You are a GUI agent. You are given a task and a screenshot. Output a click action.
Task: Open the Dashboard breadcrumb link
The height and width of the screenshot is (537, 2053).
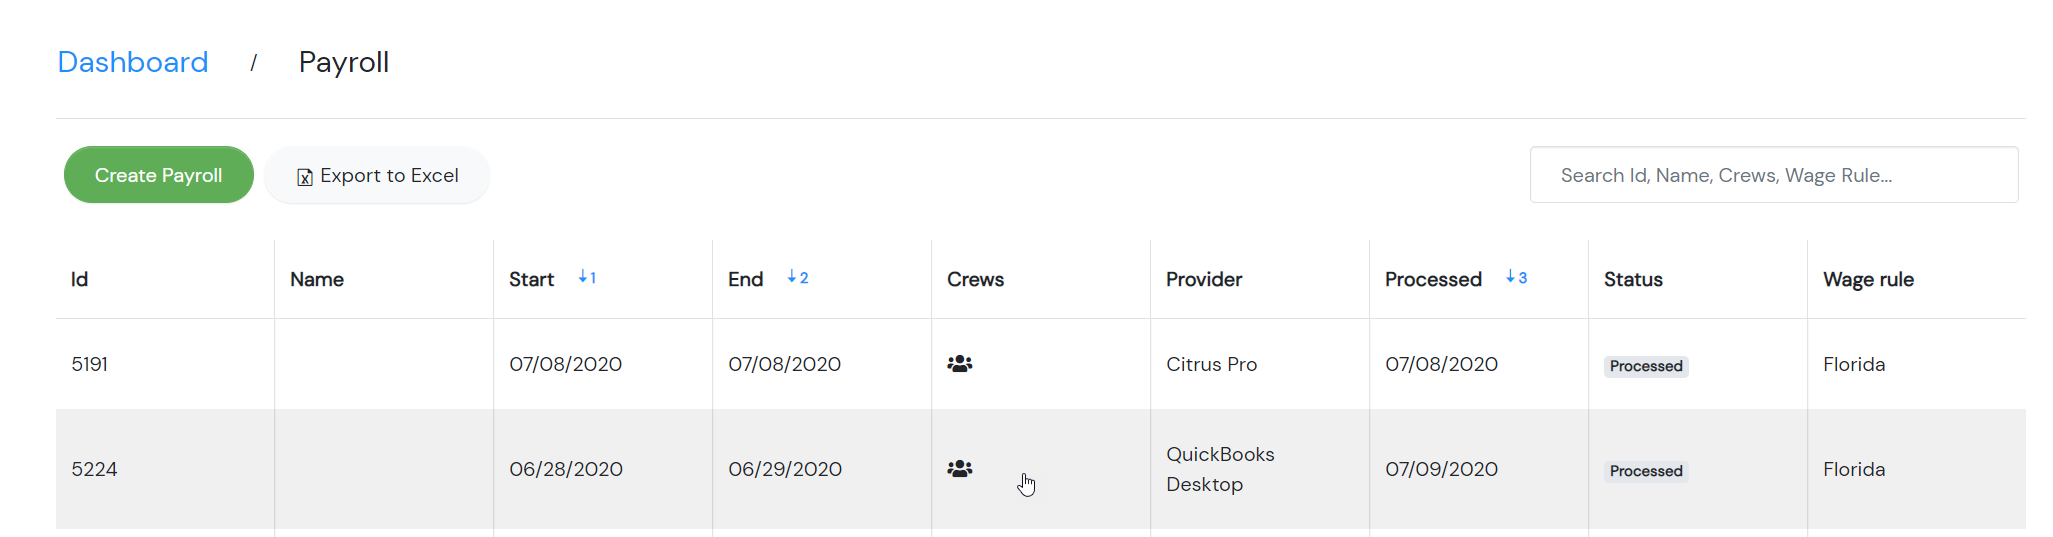133,62
